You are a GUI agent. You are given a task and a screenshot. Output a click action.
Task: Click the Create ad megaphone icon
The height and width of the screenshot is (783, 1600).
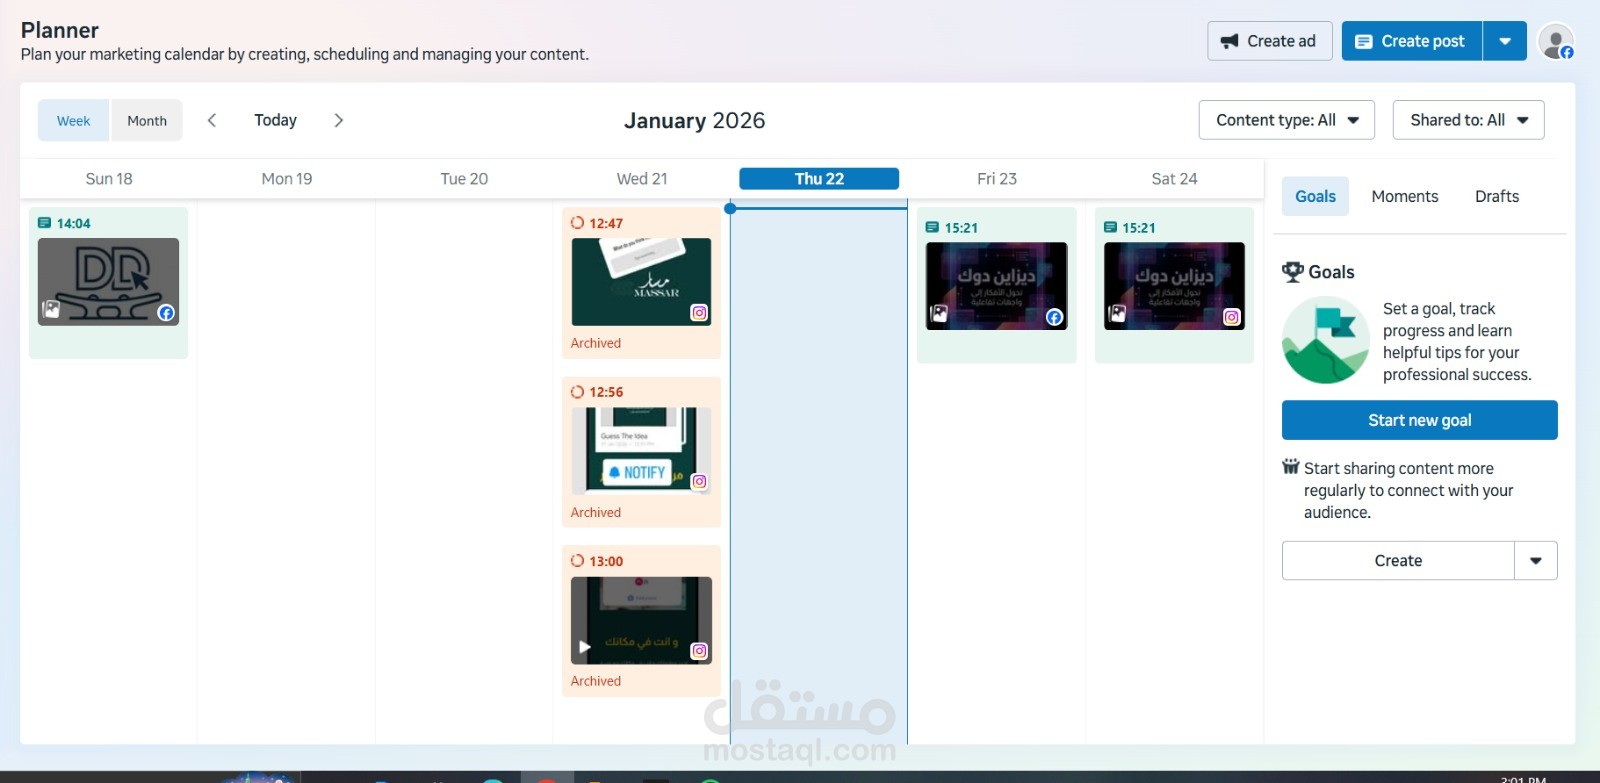(1229, 41)
